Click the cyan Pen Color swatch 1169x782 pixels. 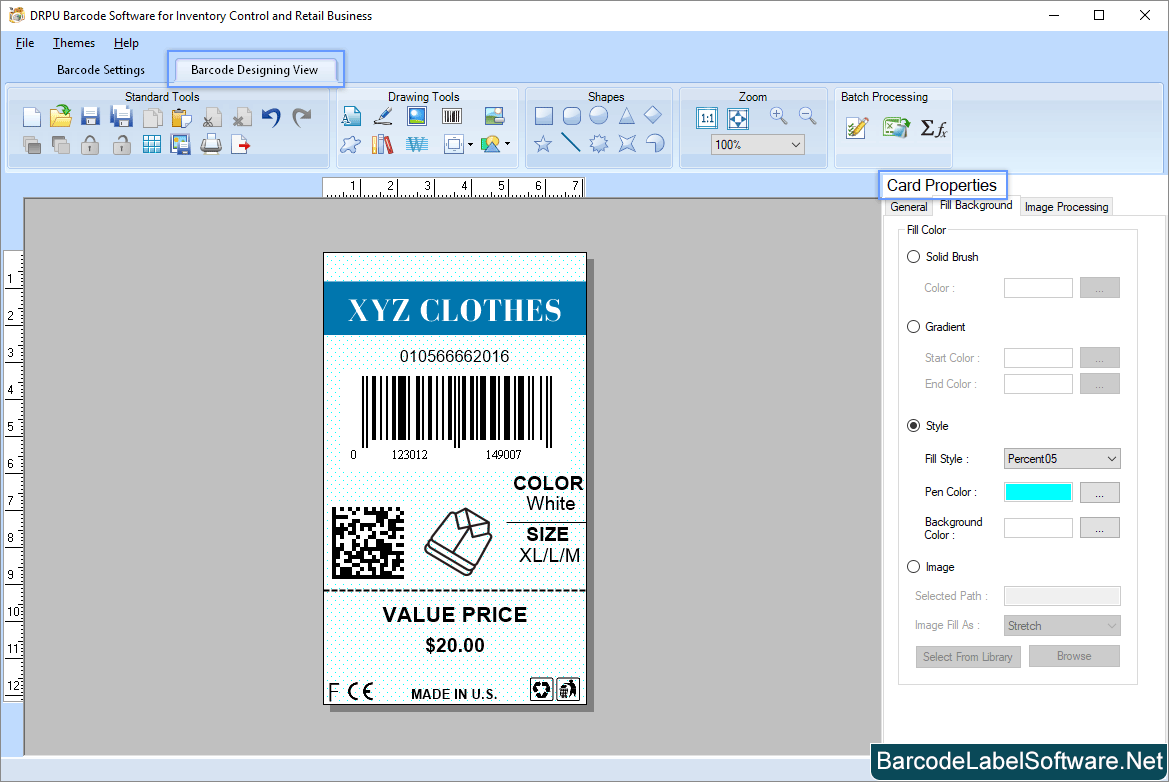1038,492
